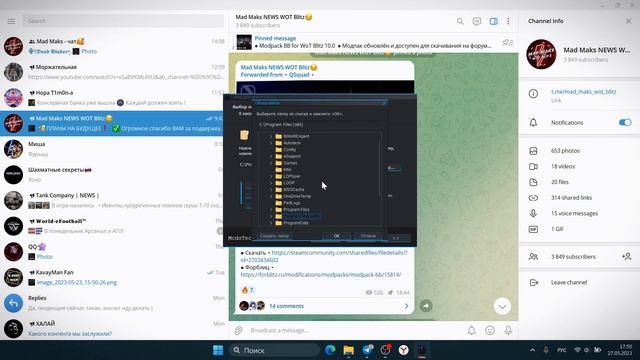Open Replies chat
The width and height of the screenshot is (640, 360).
tap(114, 303)
